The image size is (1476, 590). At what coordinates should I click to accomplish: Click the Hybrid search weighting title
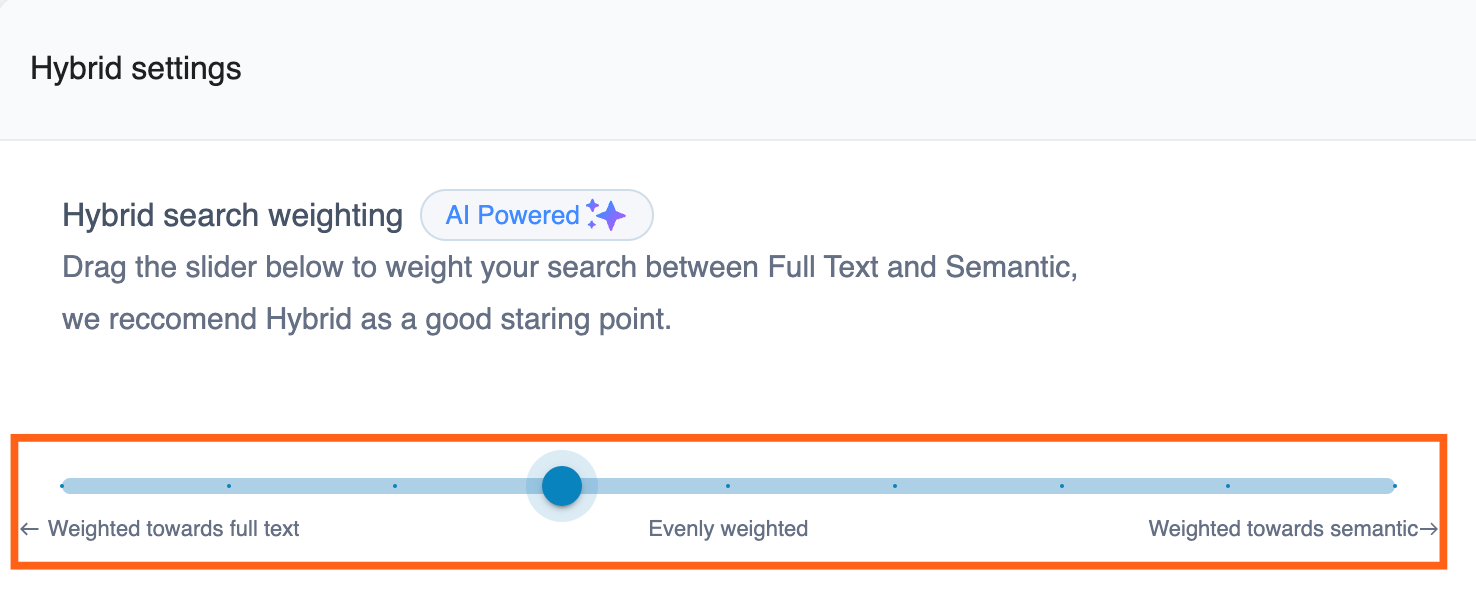[x=232, y=214]
